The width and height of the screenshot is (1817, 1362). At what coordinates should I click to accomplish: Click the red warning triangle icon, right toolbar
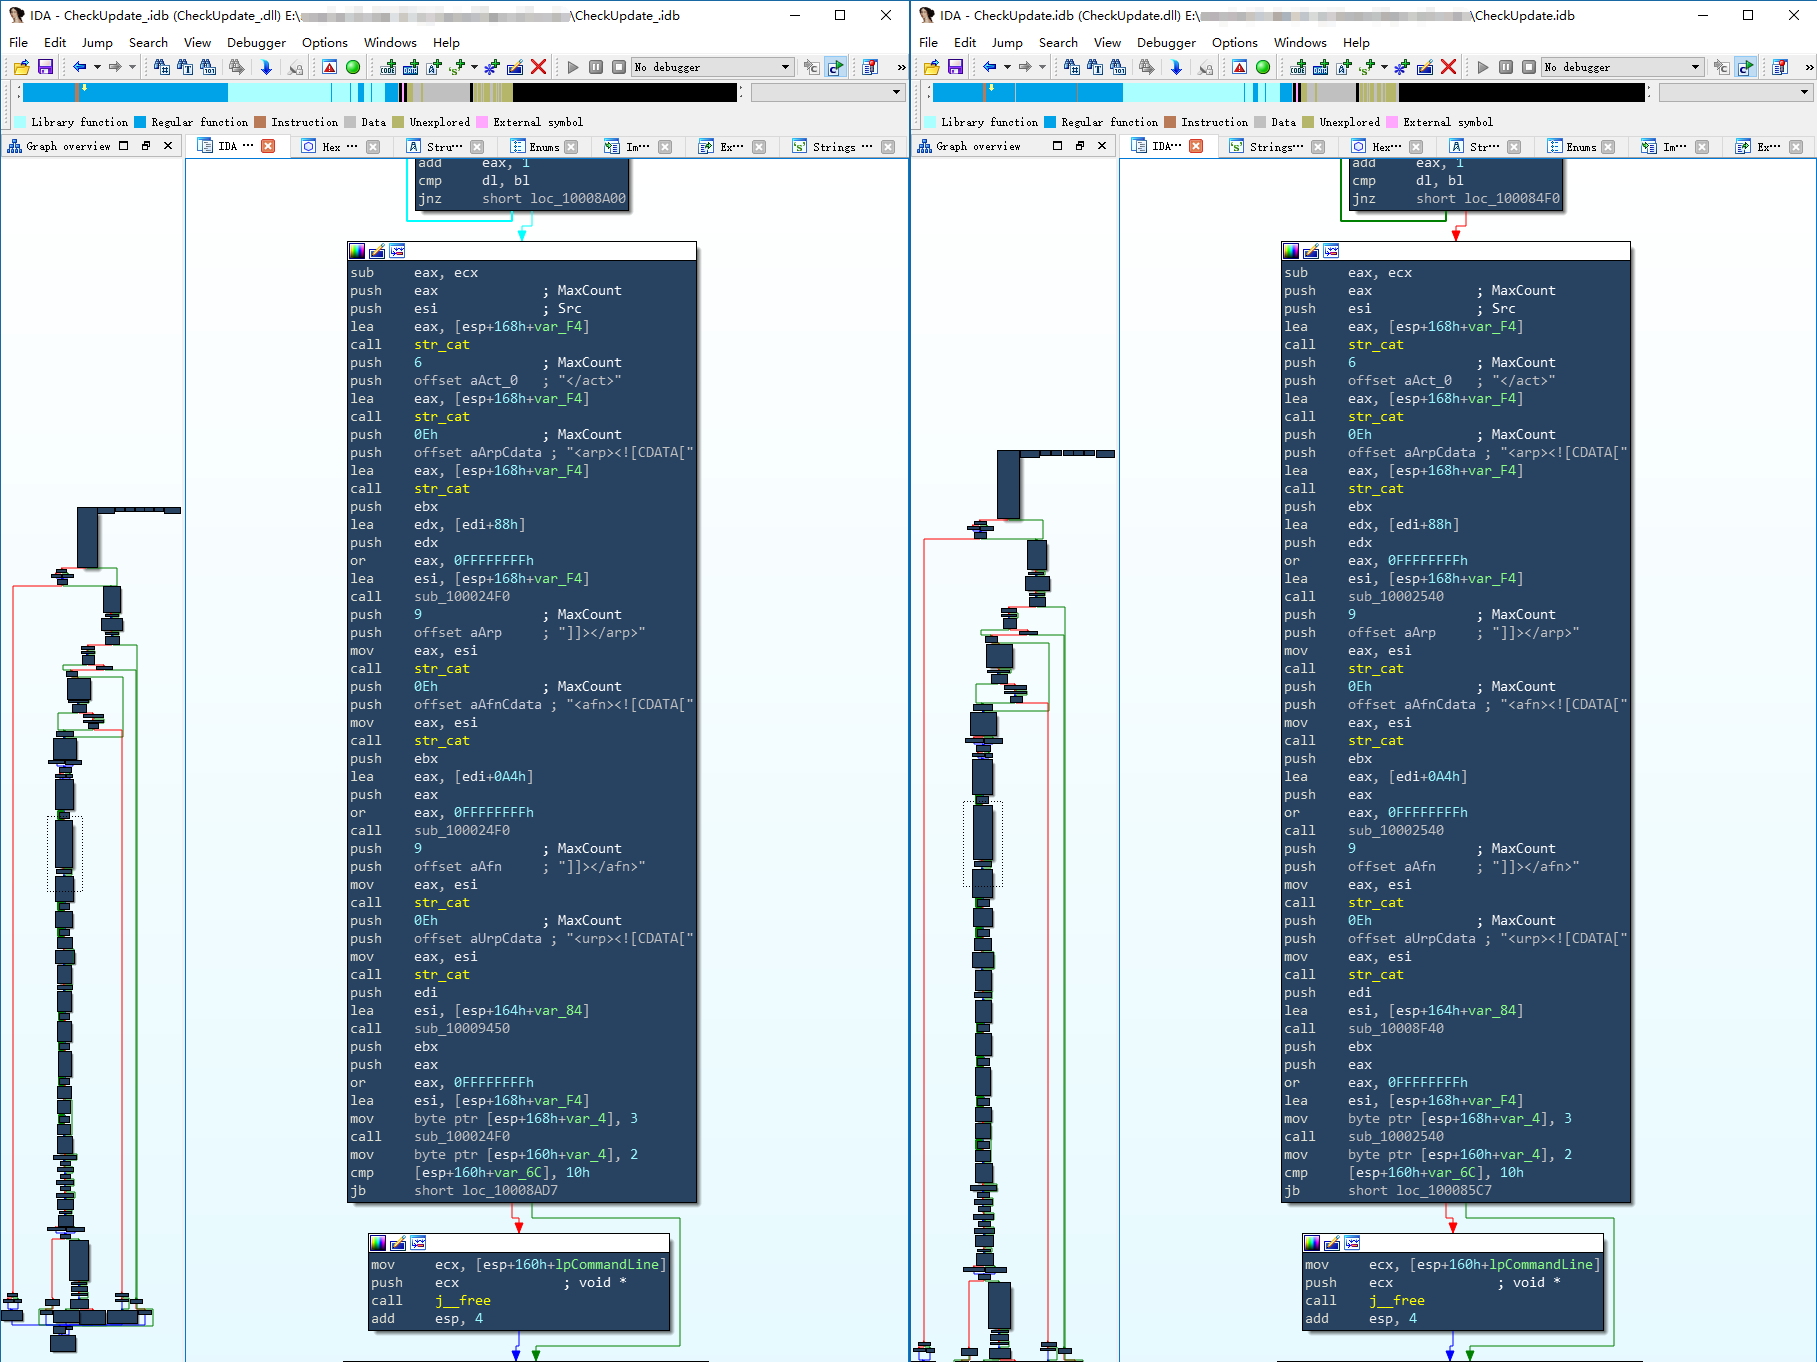[1240, 67]
